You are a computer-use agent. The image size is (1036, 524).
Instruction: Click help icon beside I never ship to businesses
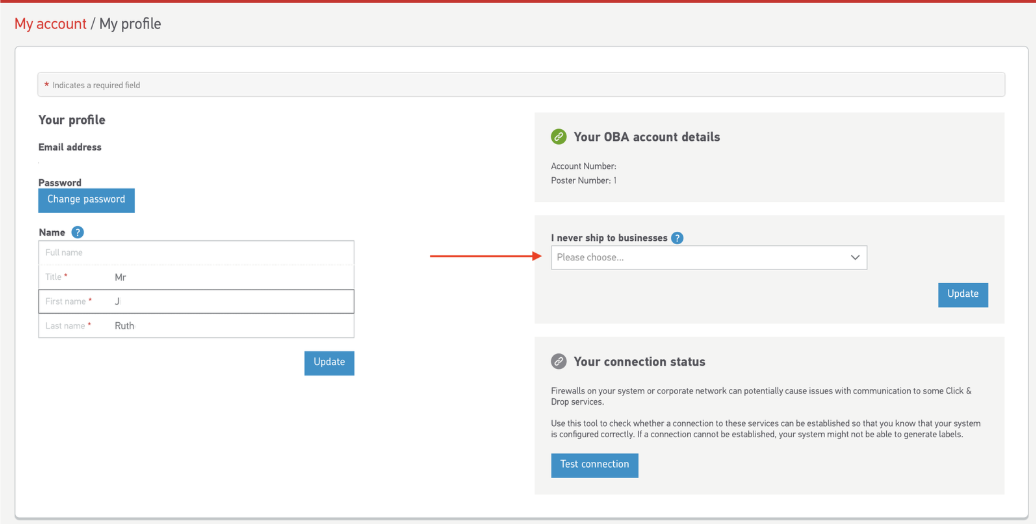[x=677, y=238]
